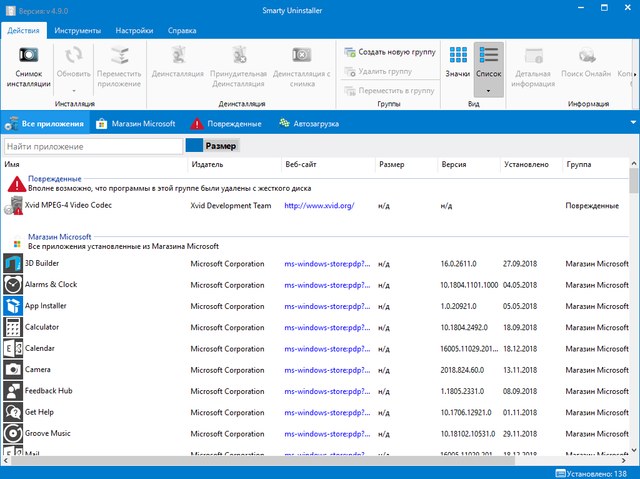Open the dropdown arrow under Список

(488, 90)
